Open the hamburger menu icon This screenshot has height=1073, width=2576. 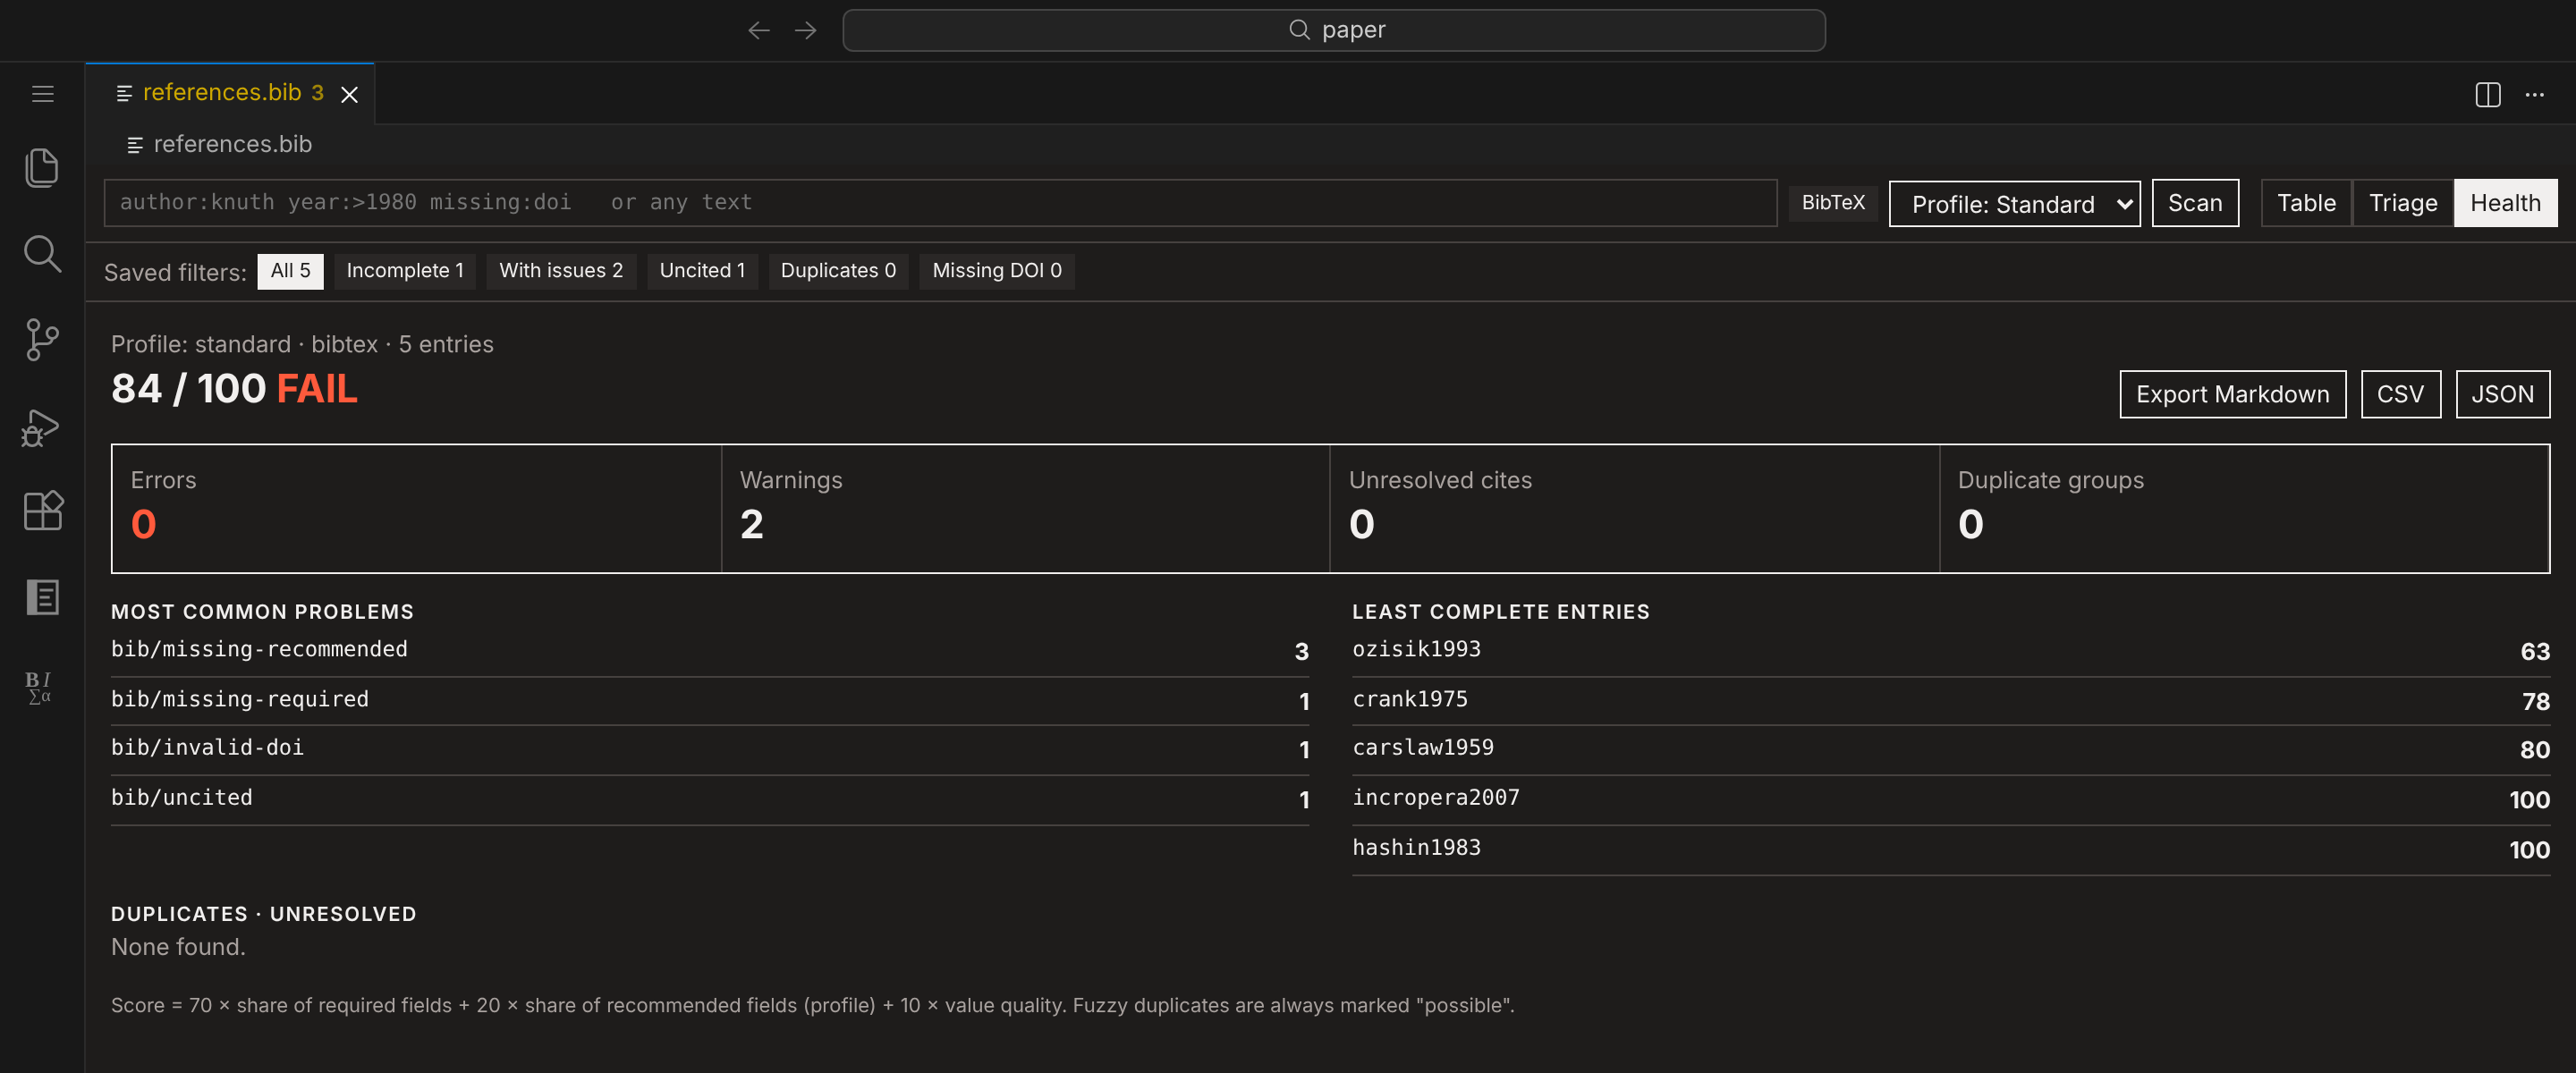42,94
